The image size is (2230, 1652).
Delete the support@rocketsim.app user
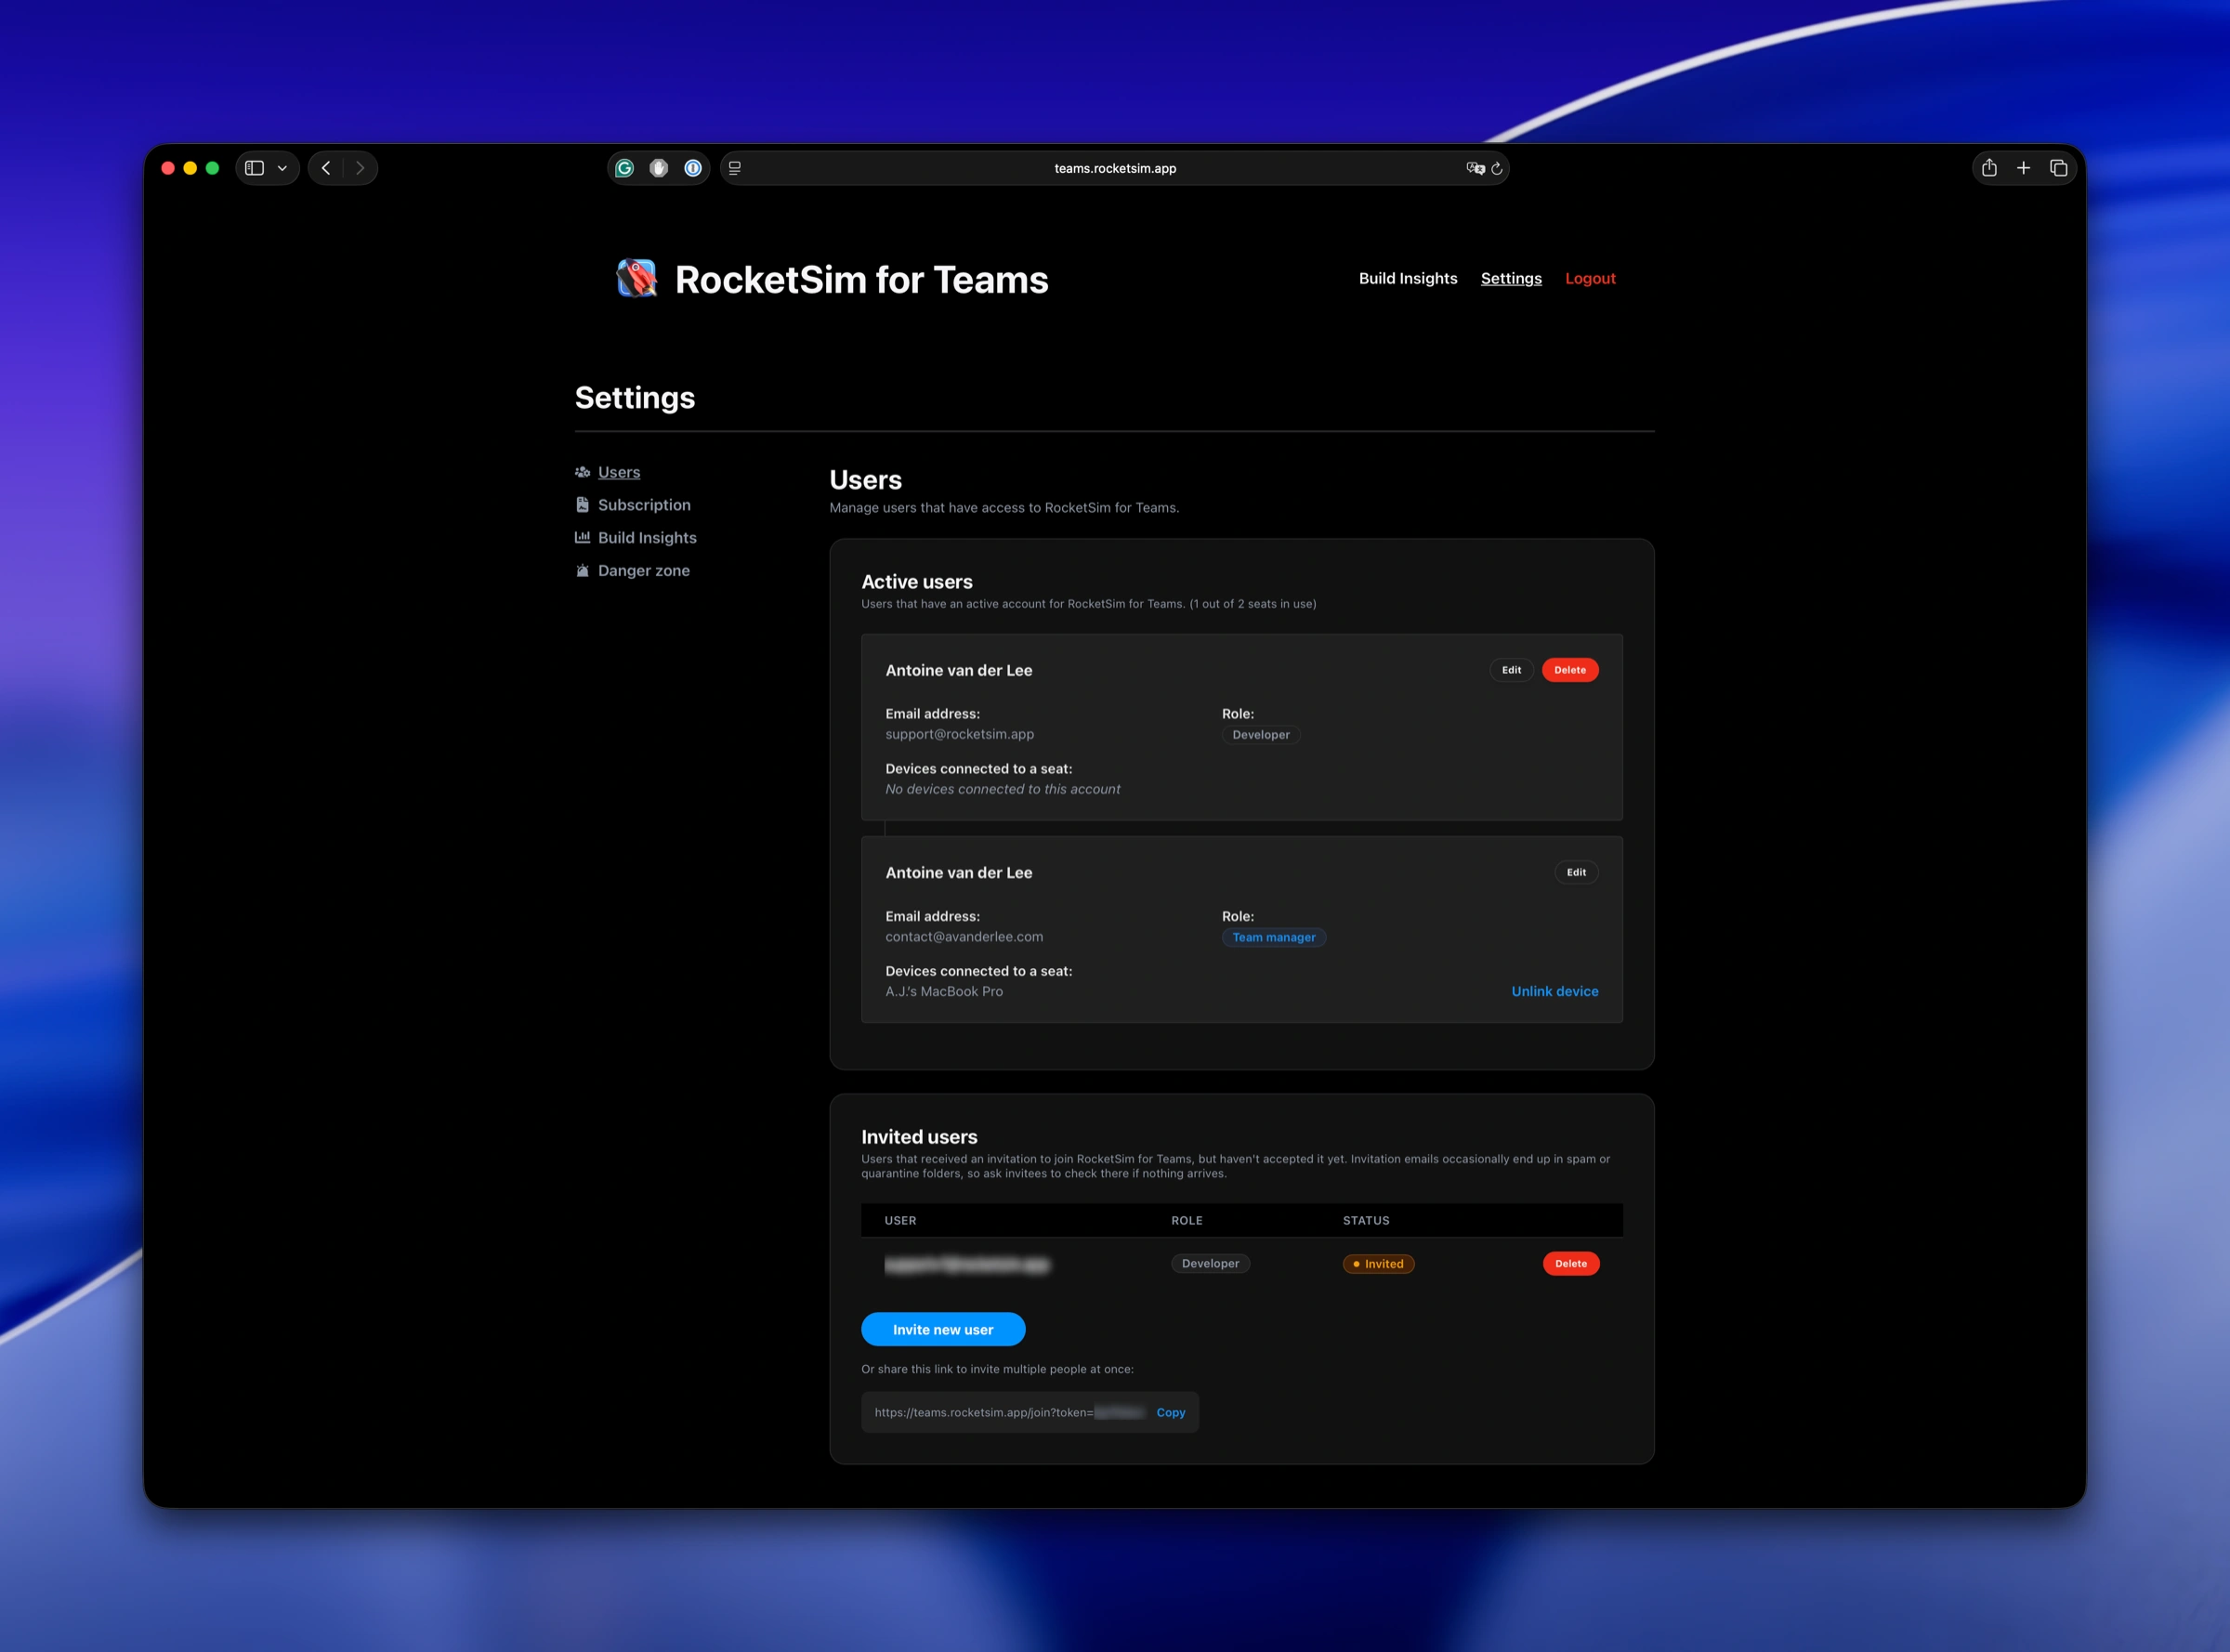pyautogui.click(x=1569, y=670)
